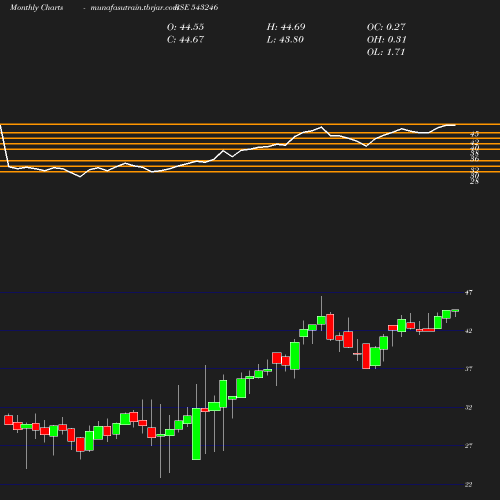Viewport: 500px width, 500px height.
Task: Select the "OL: 1.71" reading
Action: 386,52
